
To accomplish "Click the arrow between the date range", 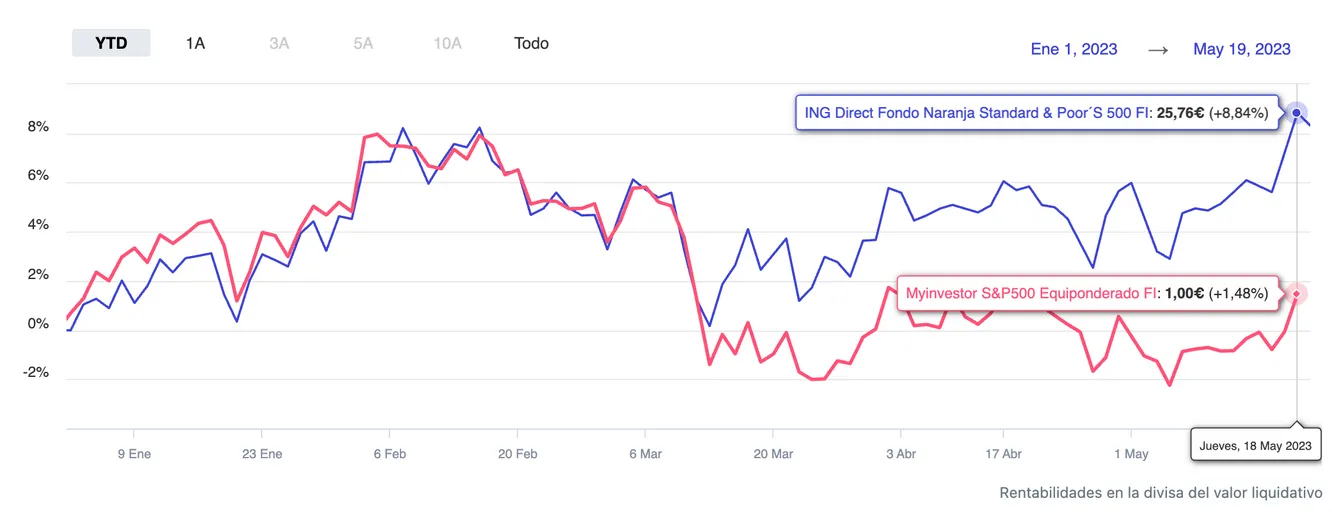I will point(1157,49).
